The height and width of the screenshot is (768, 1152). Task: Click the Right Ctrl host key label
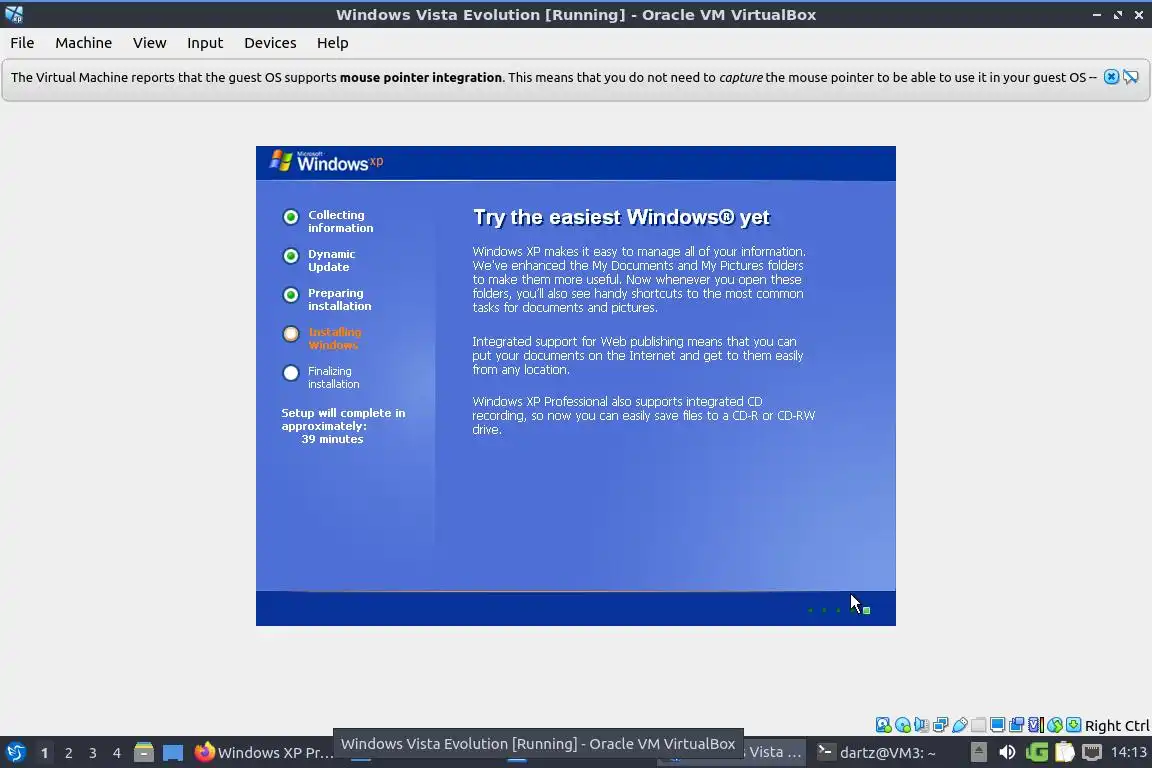1117,726
